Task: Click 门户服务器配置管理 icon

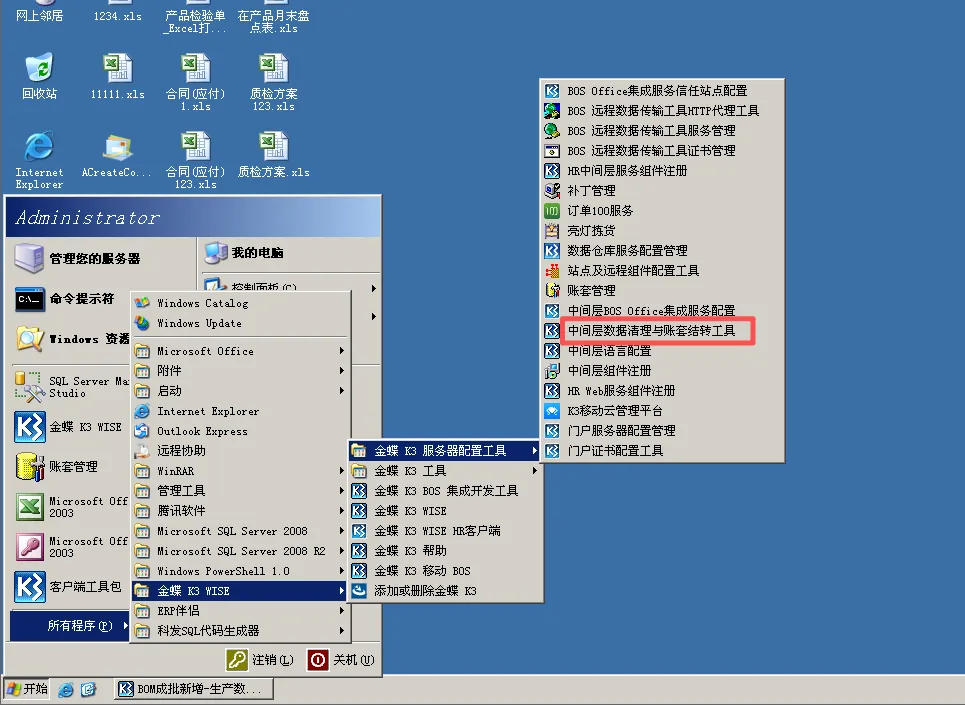Action: 552,431
